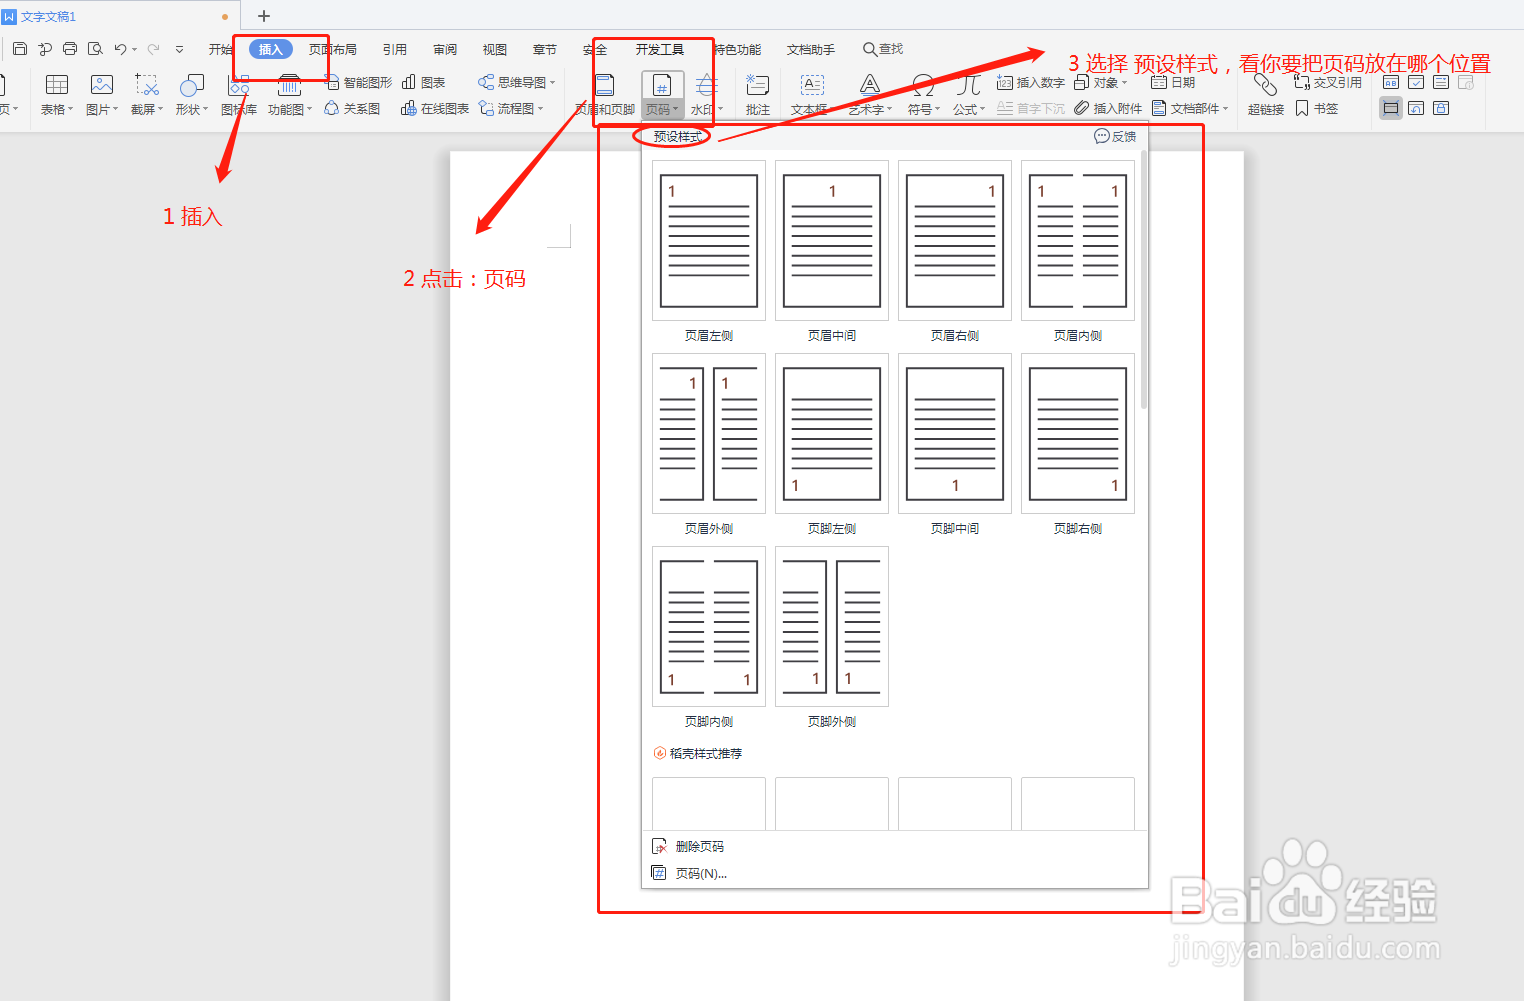Click 删除页码 delete page number
The height and width of the screenshot is (1001, 1524).
688,846
